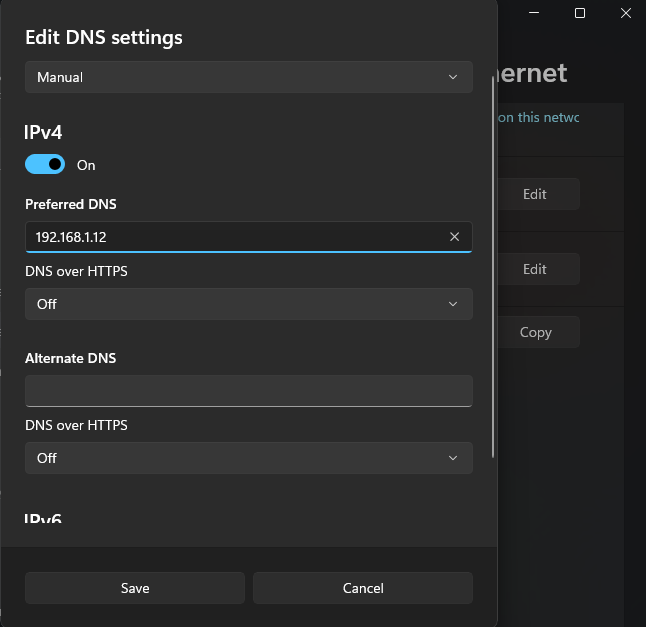Save the DNS settings
This screenshot has width=646, height=627.
[135, 588]
